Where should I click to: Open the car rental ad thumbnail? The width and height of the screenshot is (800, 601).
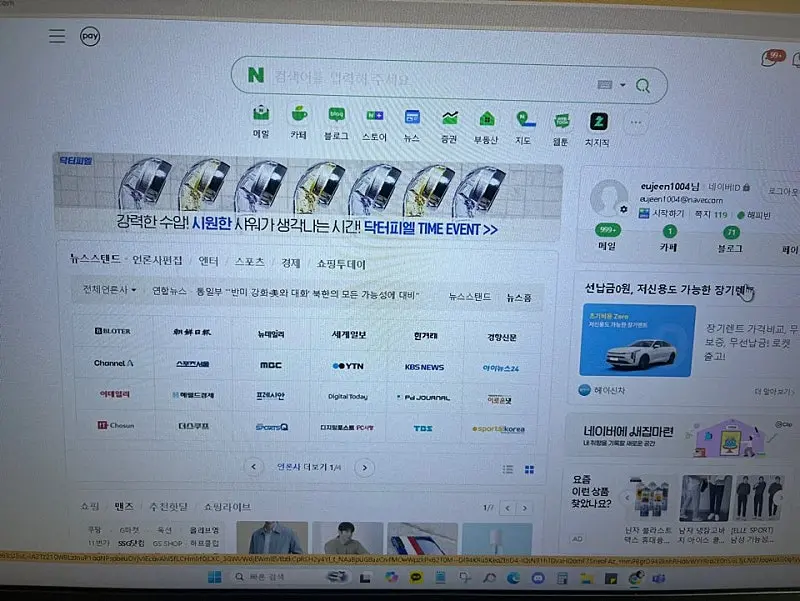click(x=637, y=341)
